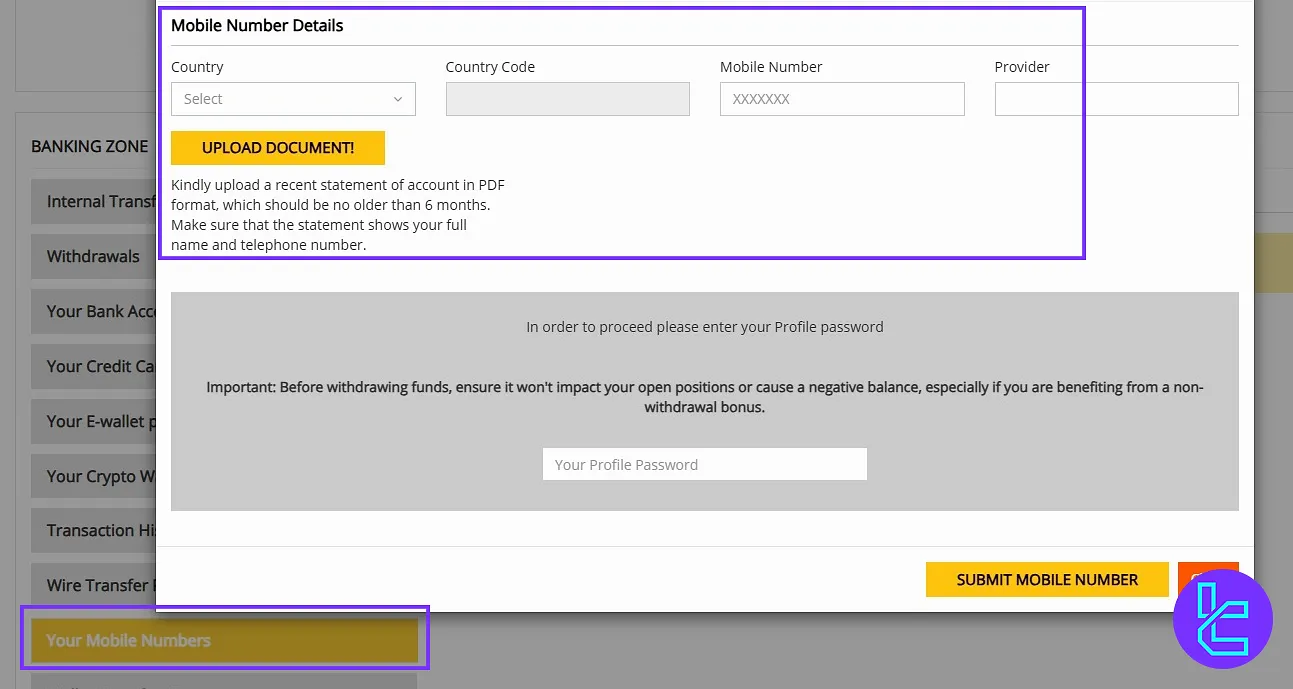Focus the Mobile Number input field
The image size is (1293, 689).
pyautogui.click(x=842, y=99)
